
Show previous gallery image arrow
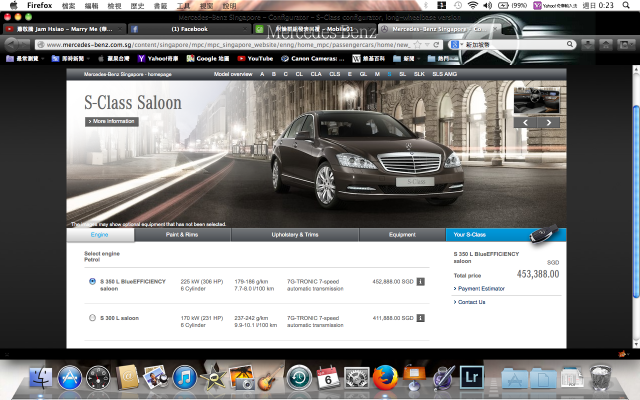coord(525,122)
